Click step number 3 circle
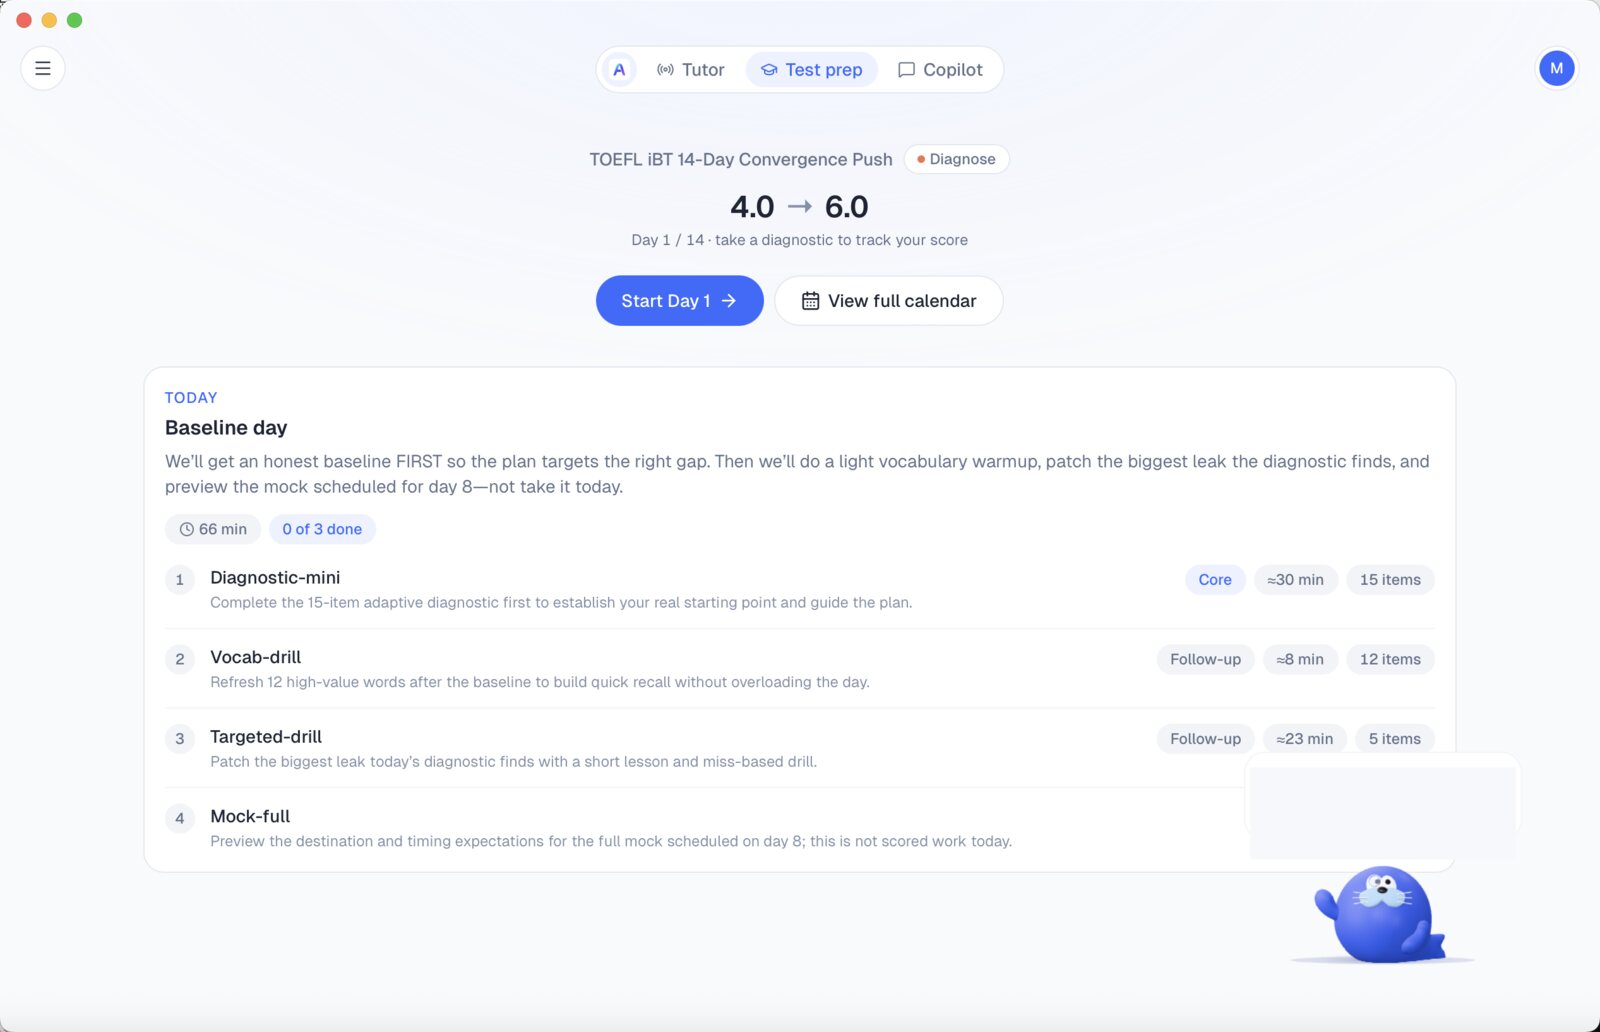The height and width of the screenshot is (1032, 1600). [x=180, y=739]
